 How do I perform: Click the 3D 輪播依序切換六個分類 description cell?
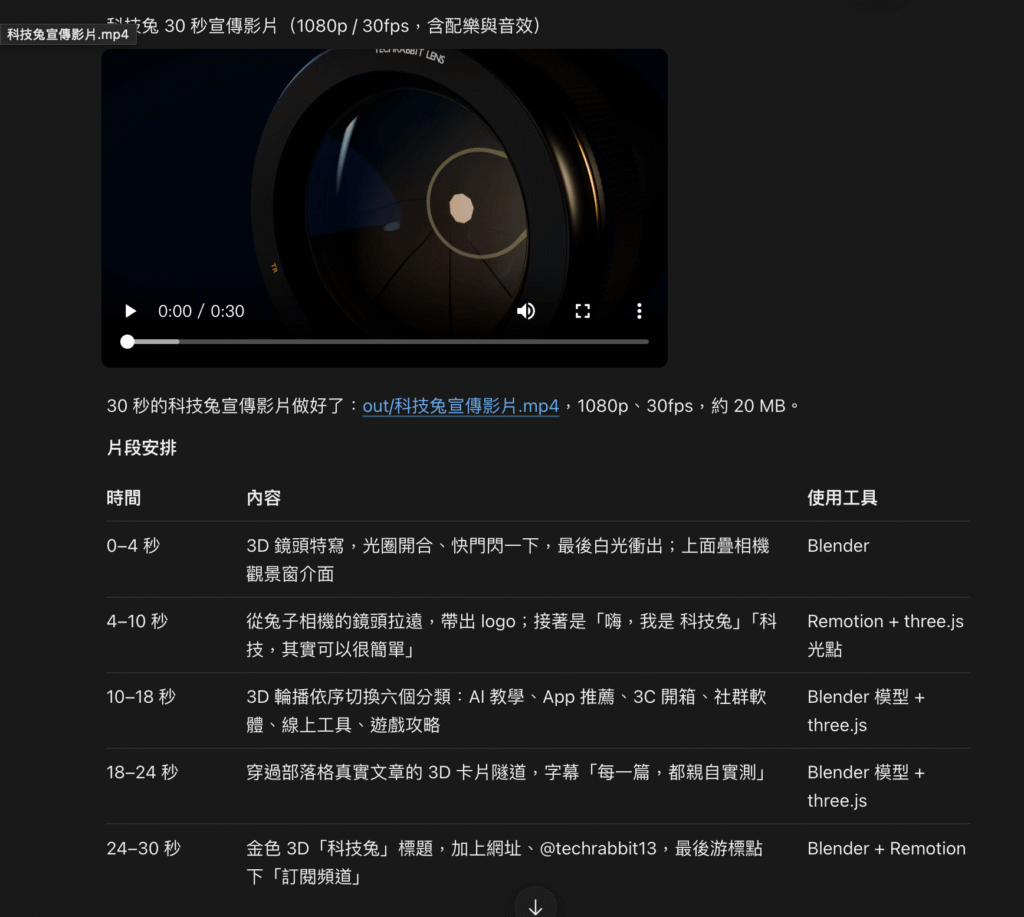(x=506, y=711)
